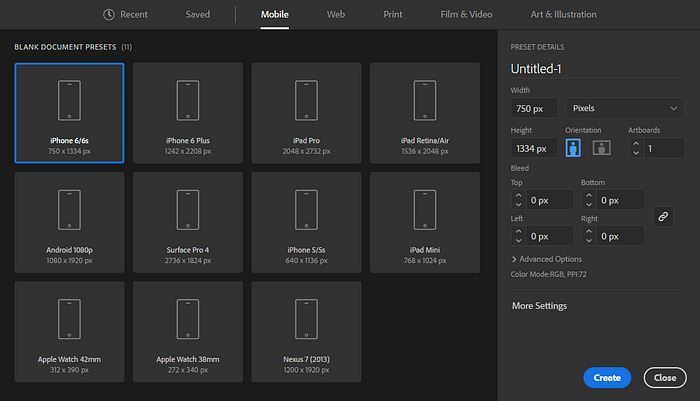This screenshot has width=700, height=401.
Task: Click the Untitled-1 document name field
Action: point(597,69)
